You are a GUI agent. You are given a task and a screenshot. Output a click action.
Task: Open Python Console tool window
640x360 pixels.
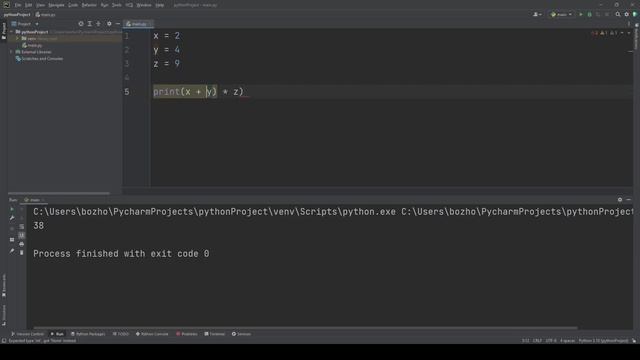pos(152,334)
